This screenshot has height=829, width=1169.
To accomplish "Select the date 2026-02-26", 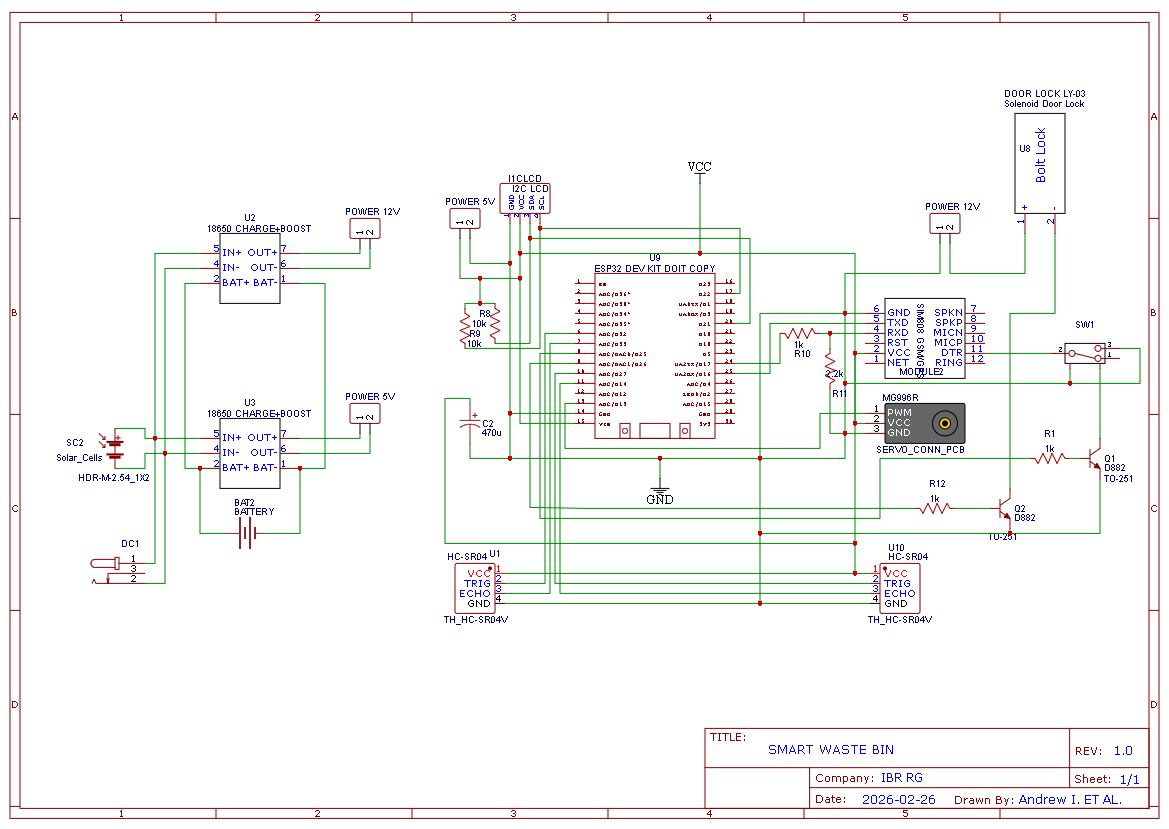I will [898, 799].
